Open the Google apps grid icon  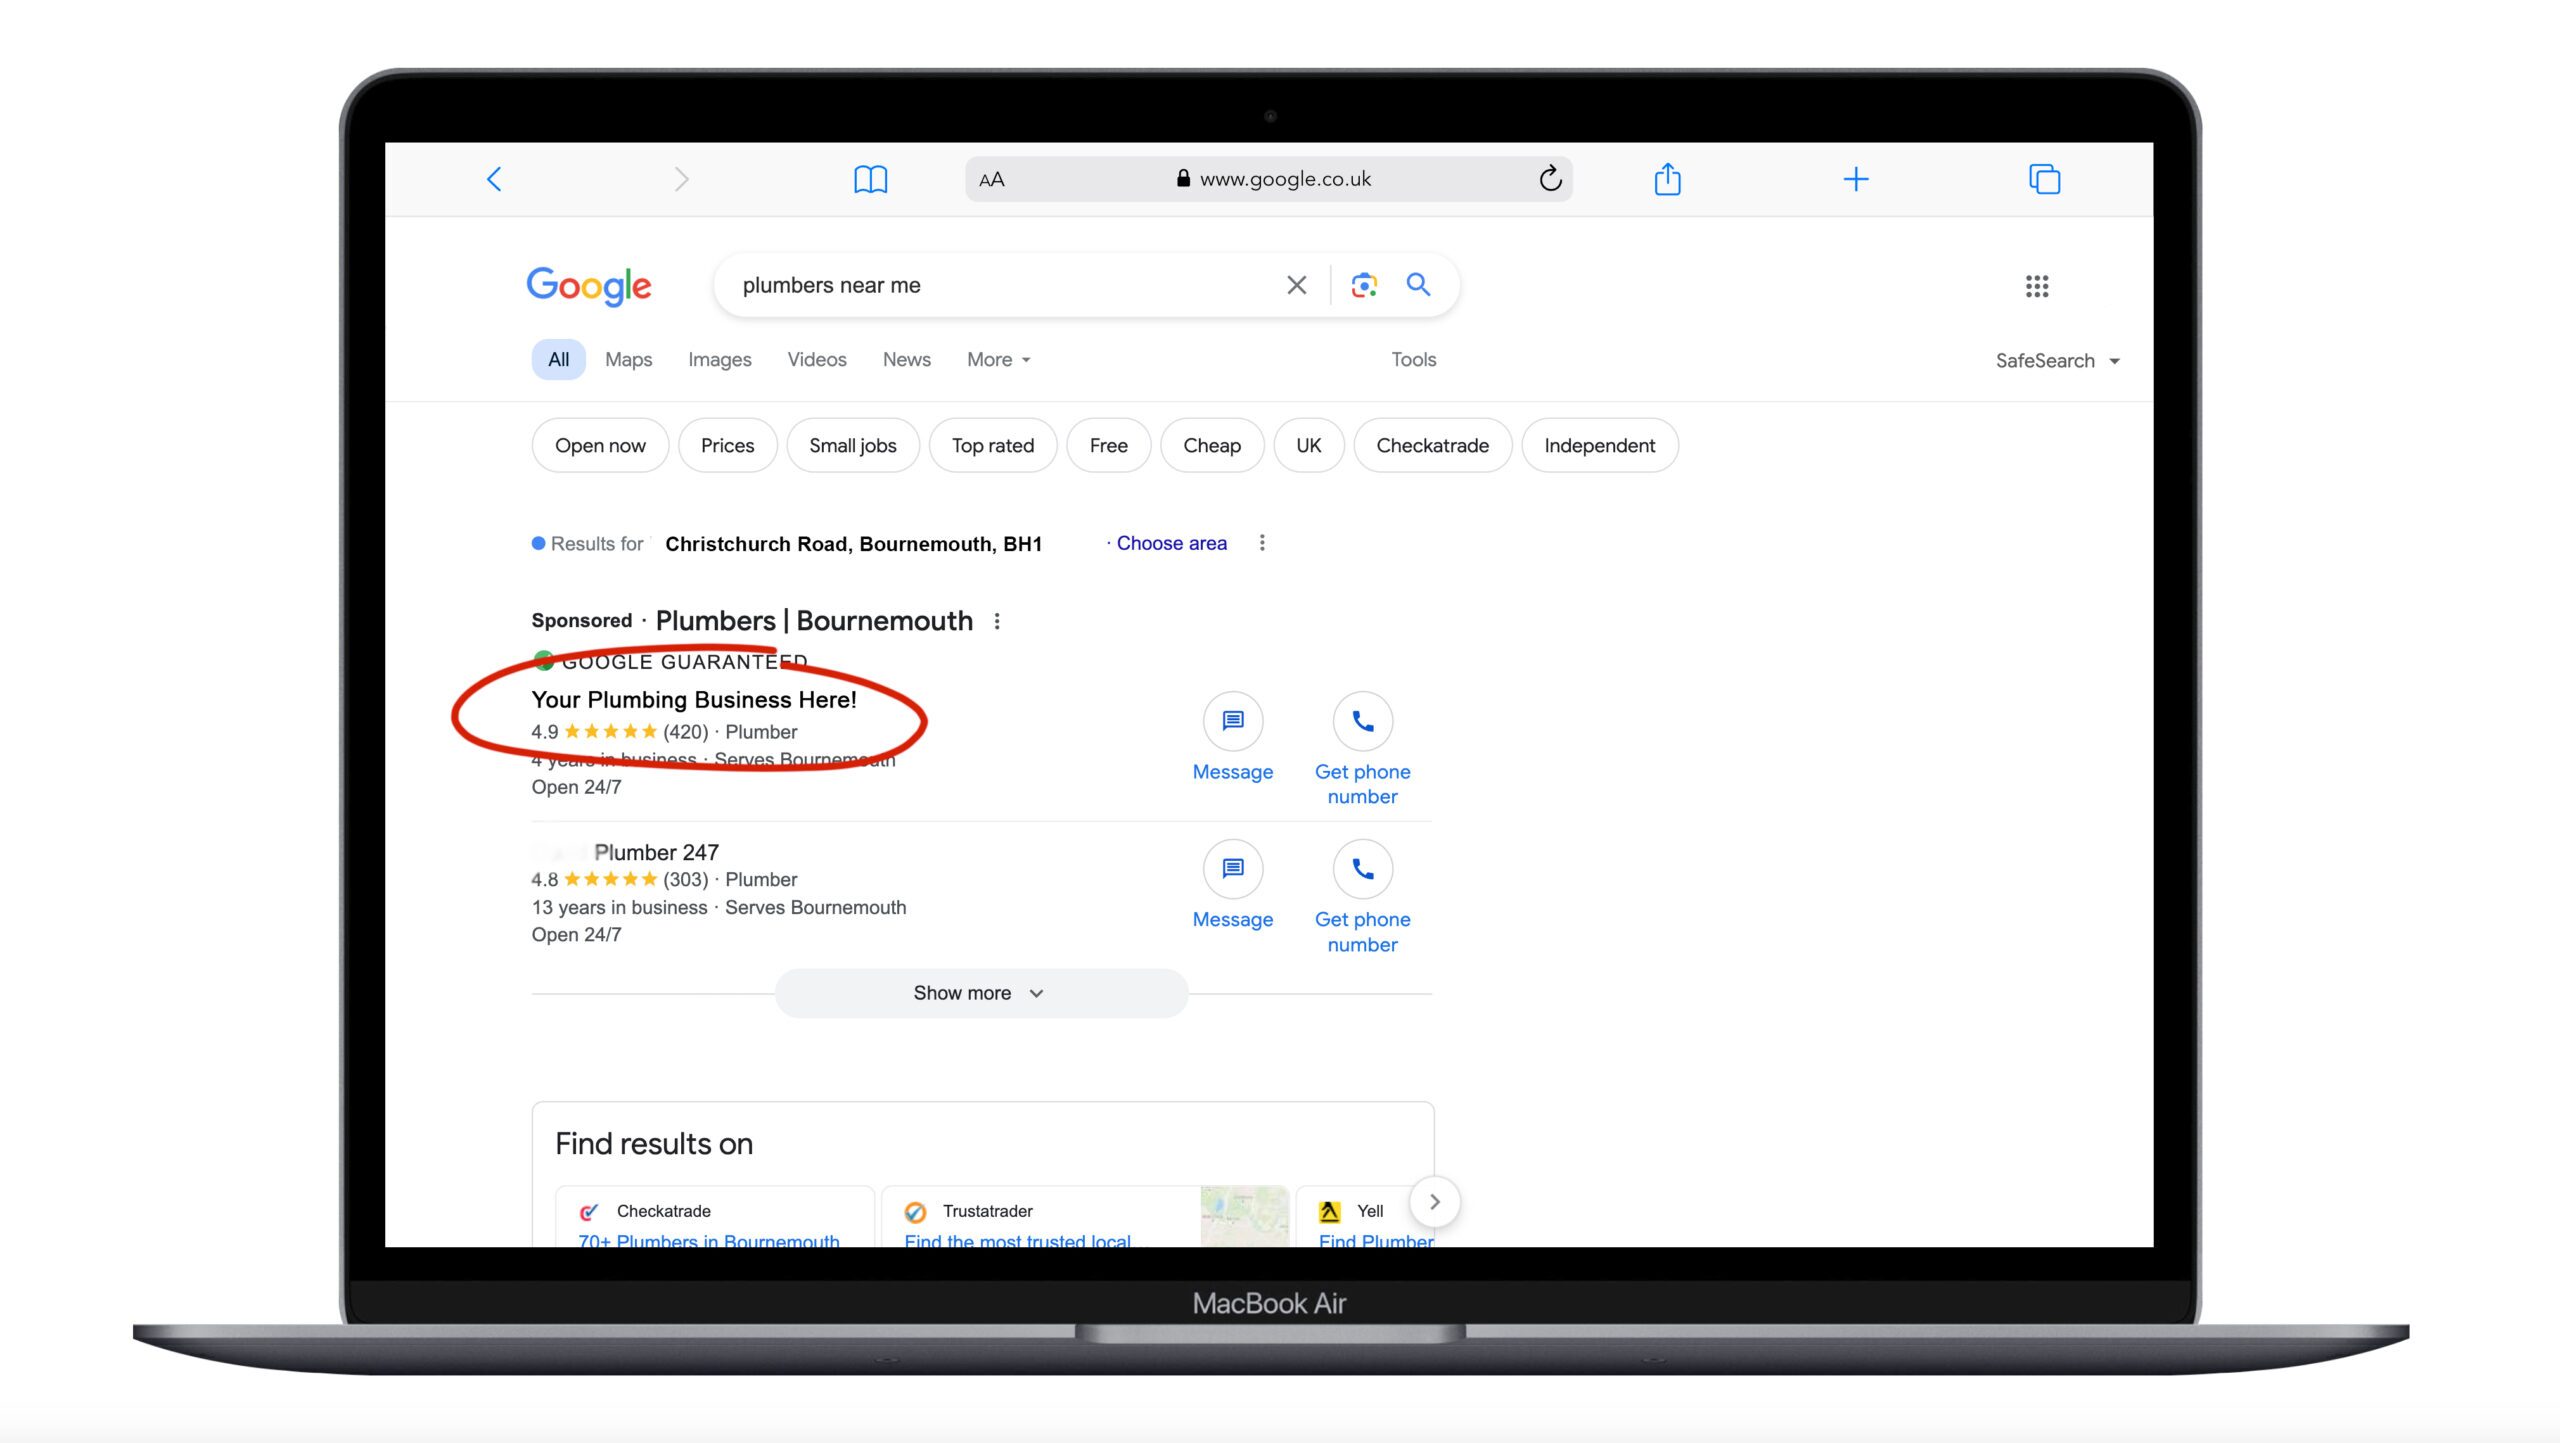2037,286
